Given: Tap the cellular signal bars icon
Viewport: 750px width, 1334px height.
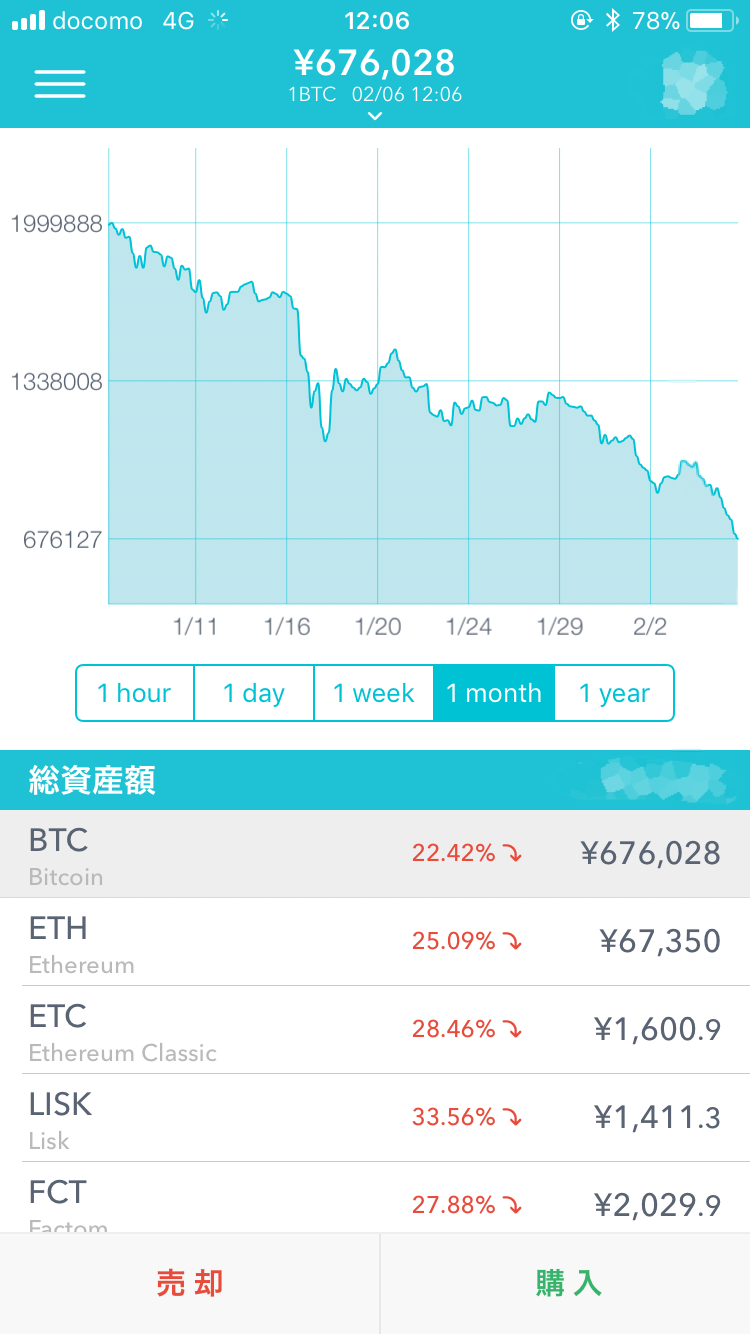Looking at the screenshot, I should [x=28, y=20].
